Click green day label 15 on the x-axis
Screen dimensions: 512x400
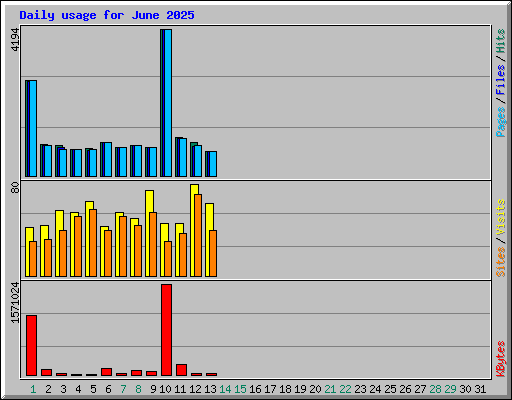point(240,389)
